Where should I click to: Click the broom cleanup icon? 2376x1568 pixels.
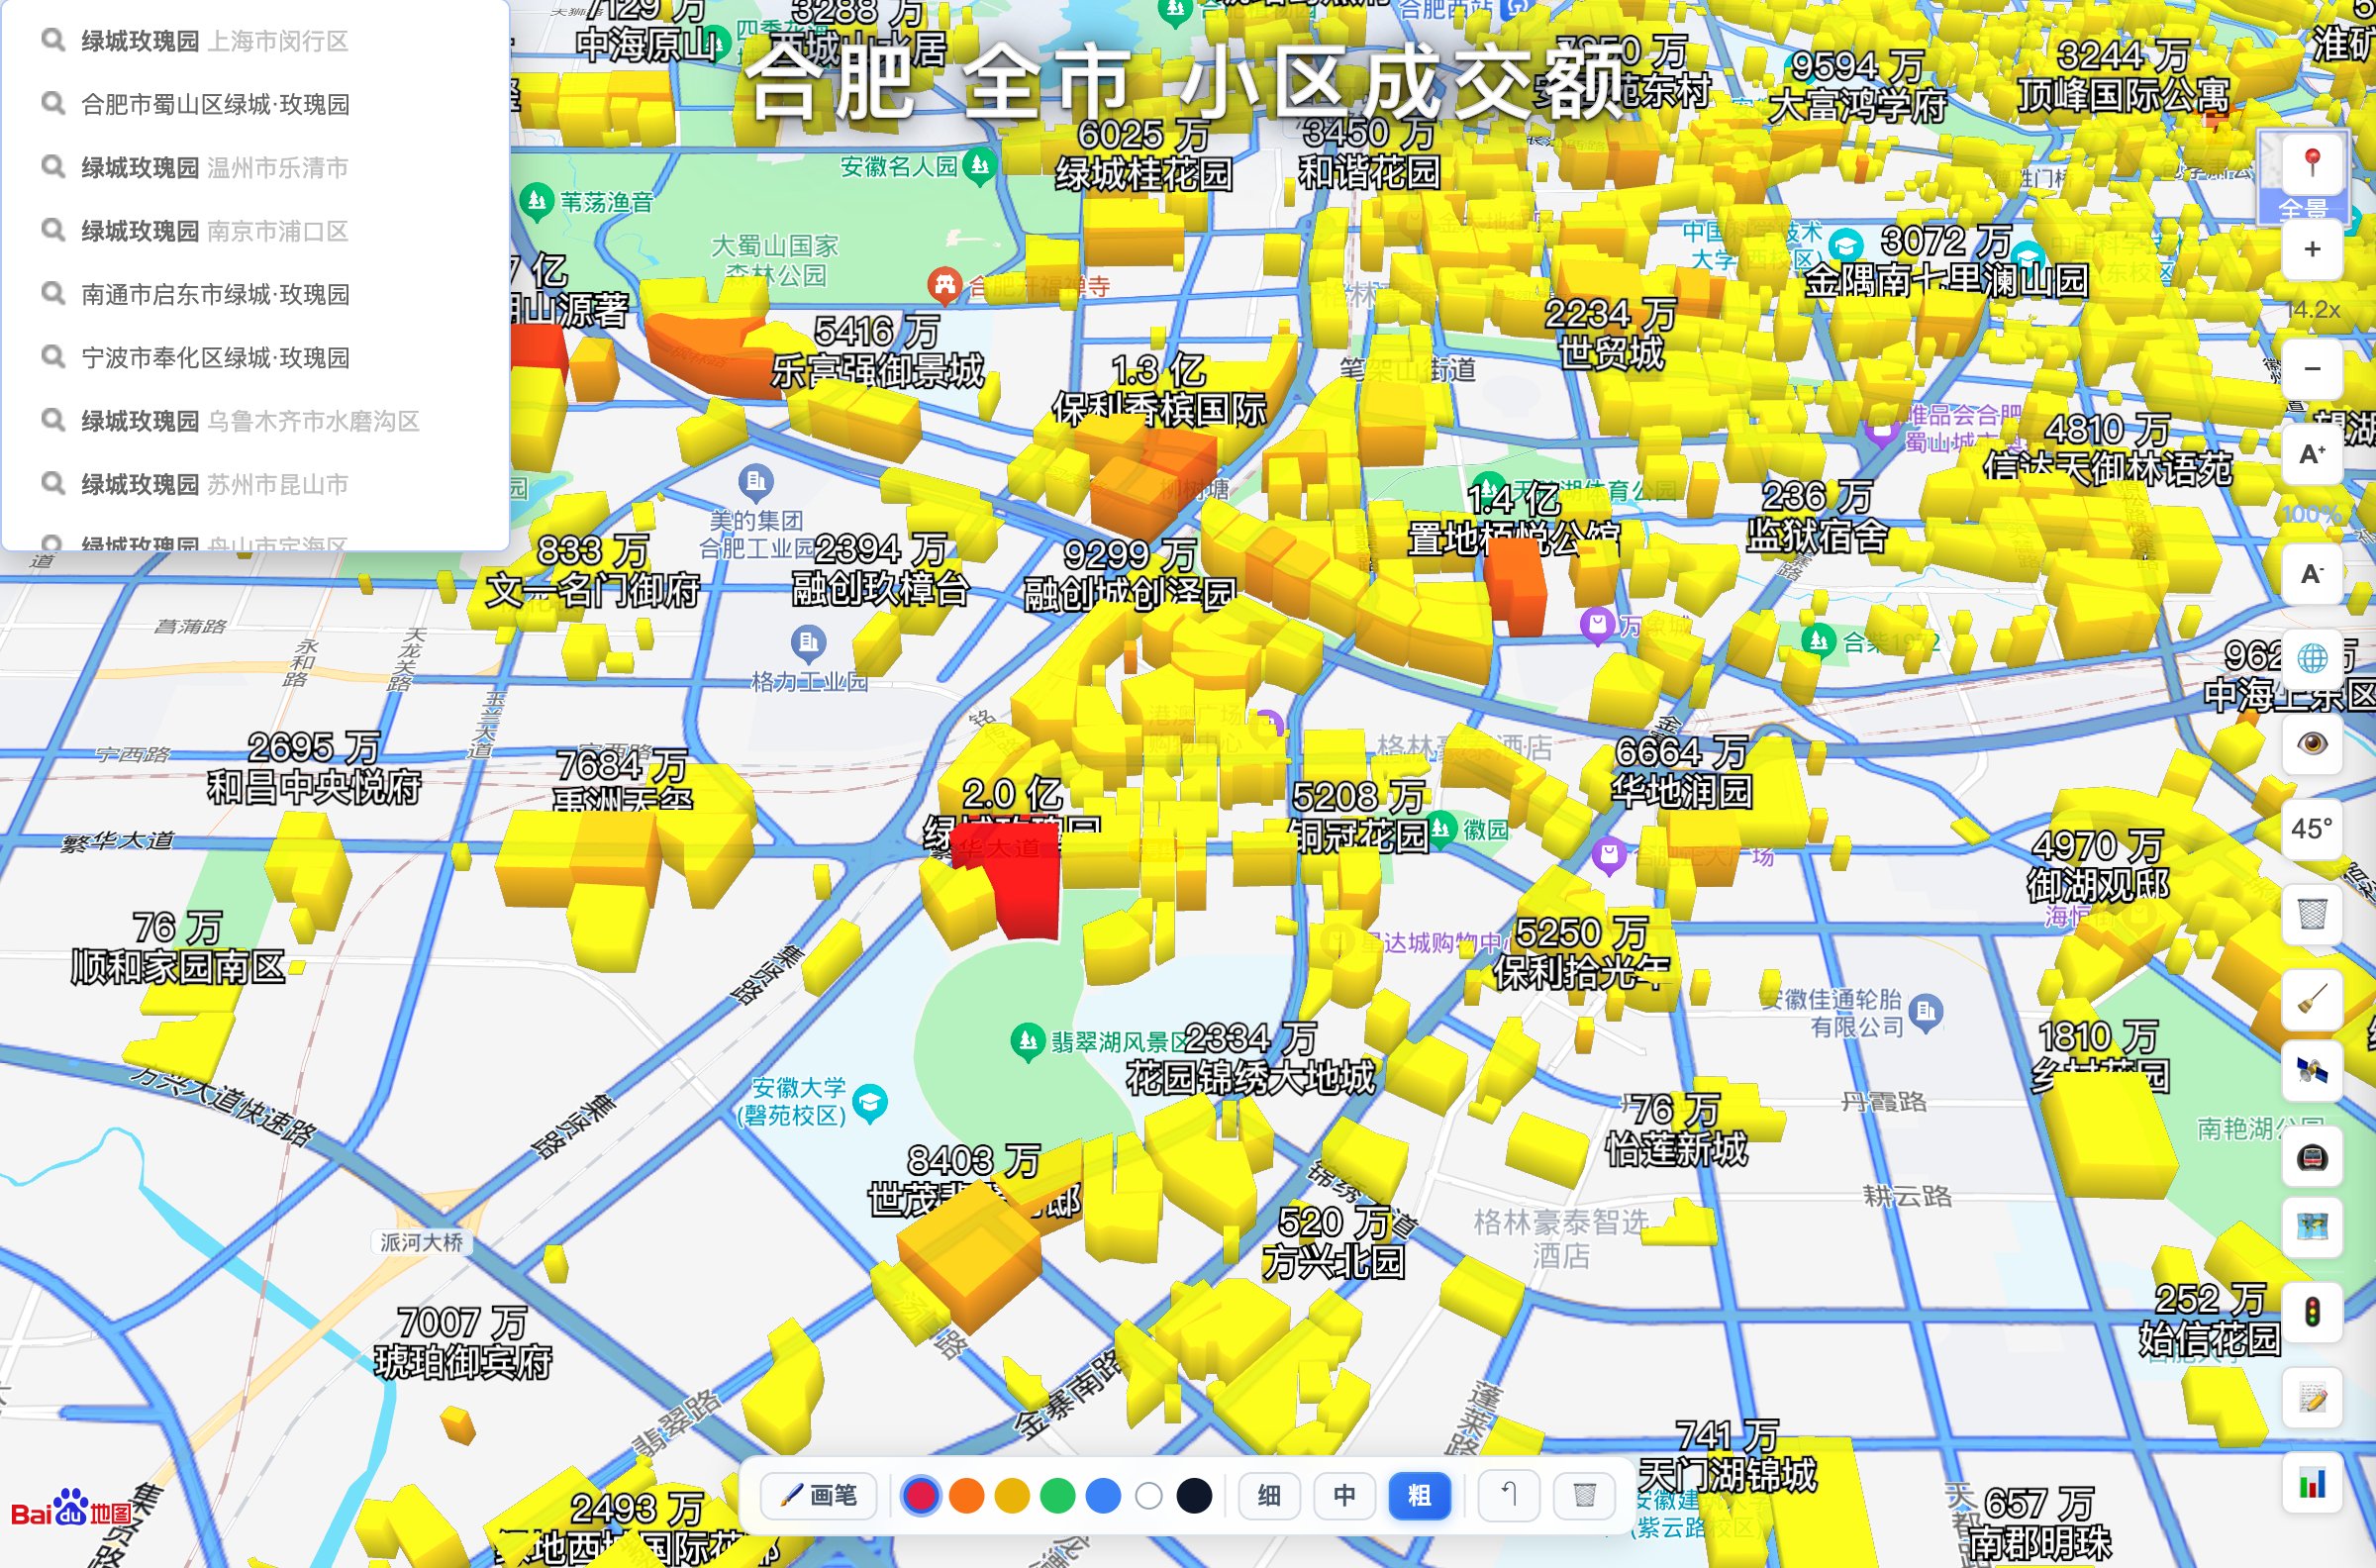pos(2311,999)
